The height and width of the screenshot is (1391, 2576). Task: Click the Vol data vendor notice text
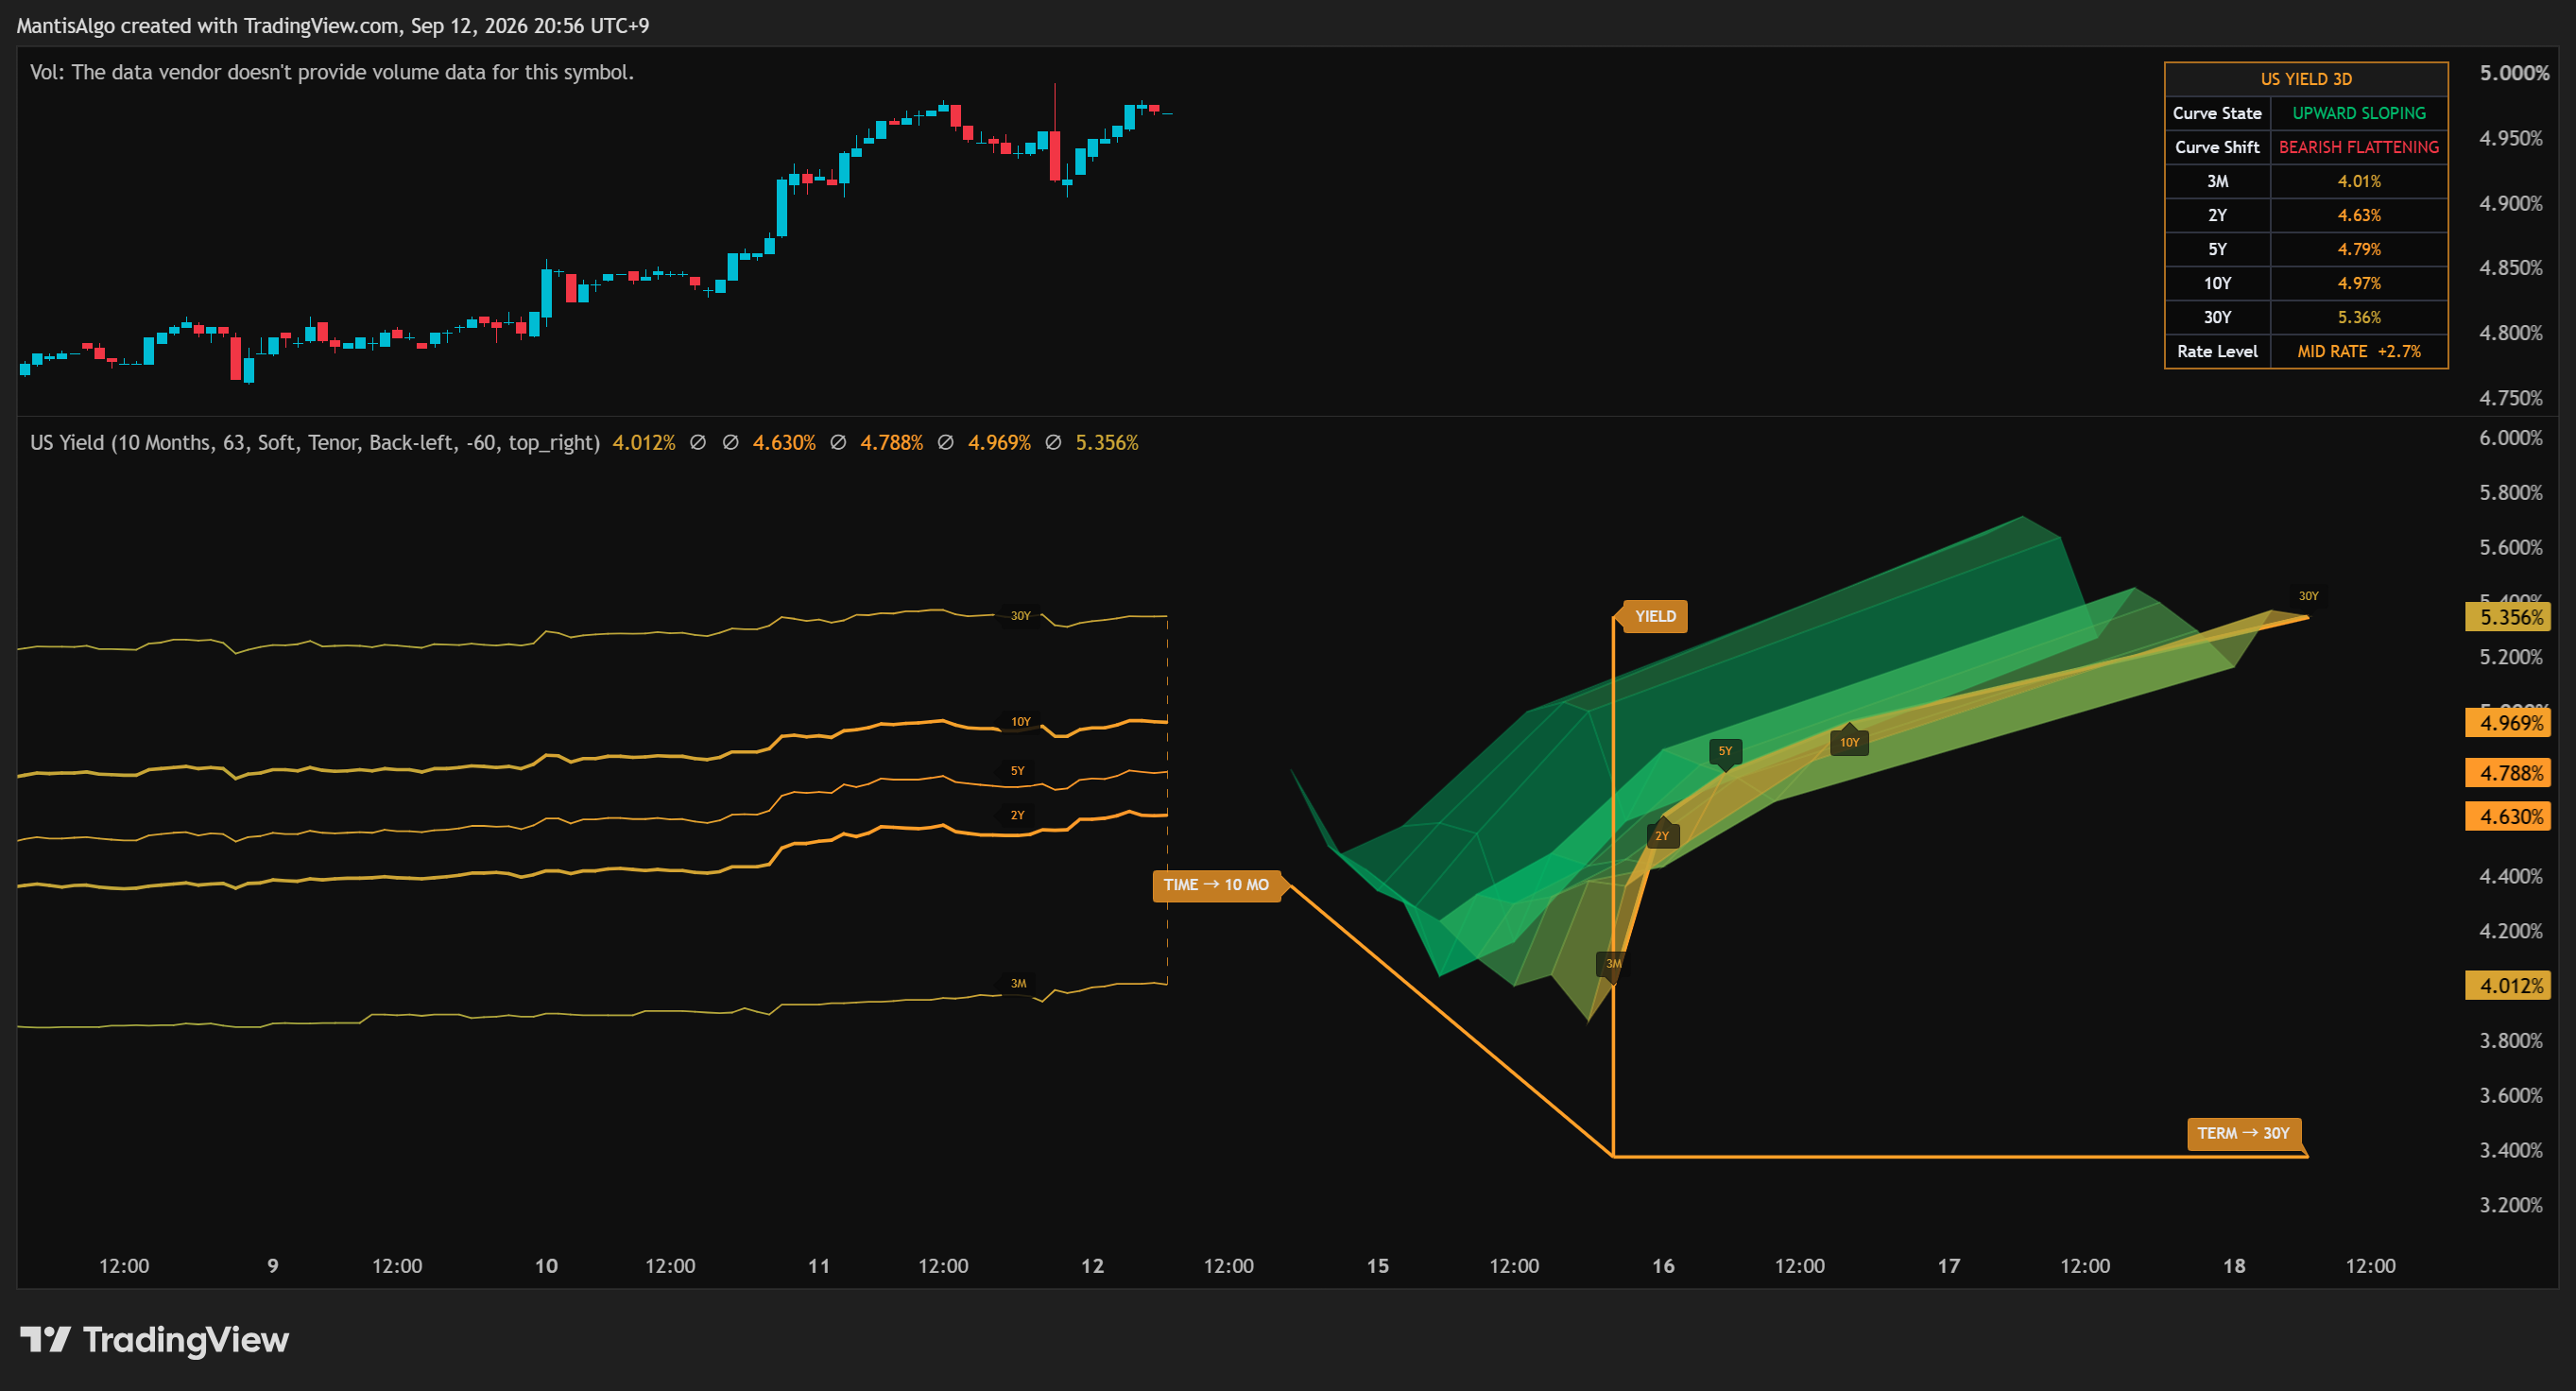click(332, 72)
